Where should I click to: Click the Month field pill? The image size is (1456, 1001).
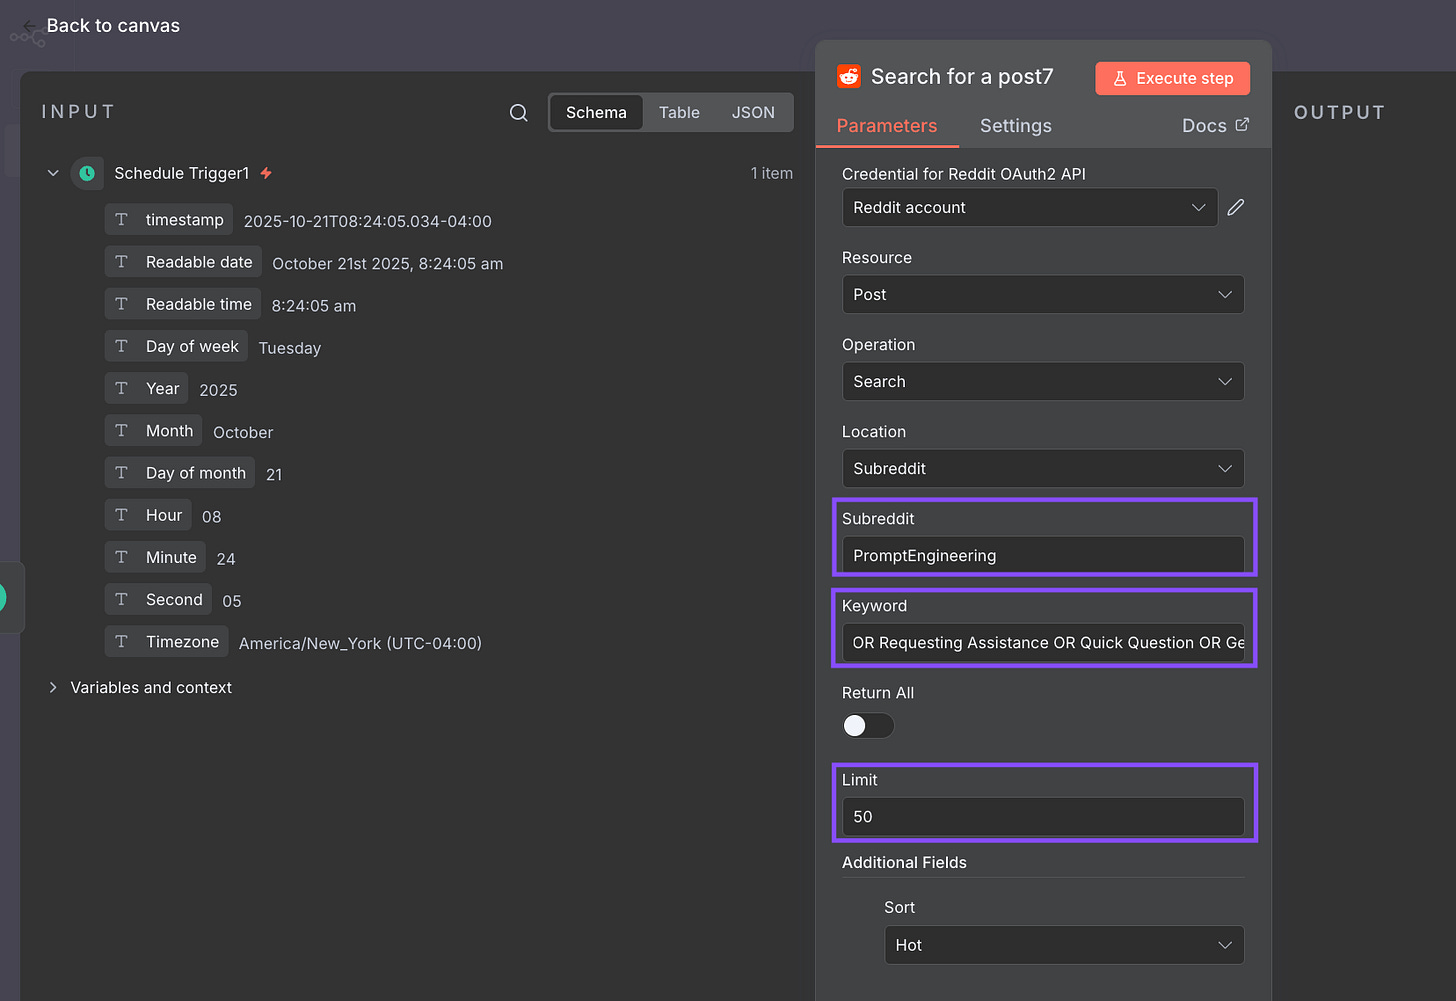click(x=154, y=431)
